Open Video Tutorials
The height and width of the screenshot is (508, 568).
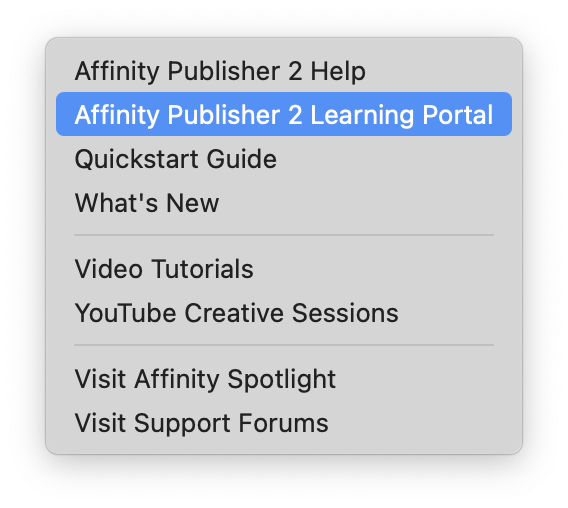[x=284, y=269]
